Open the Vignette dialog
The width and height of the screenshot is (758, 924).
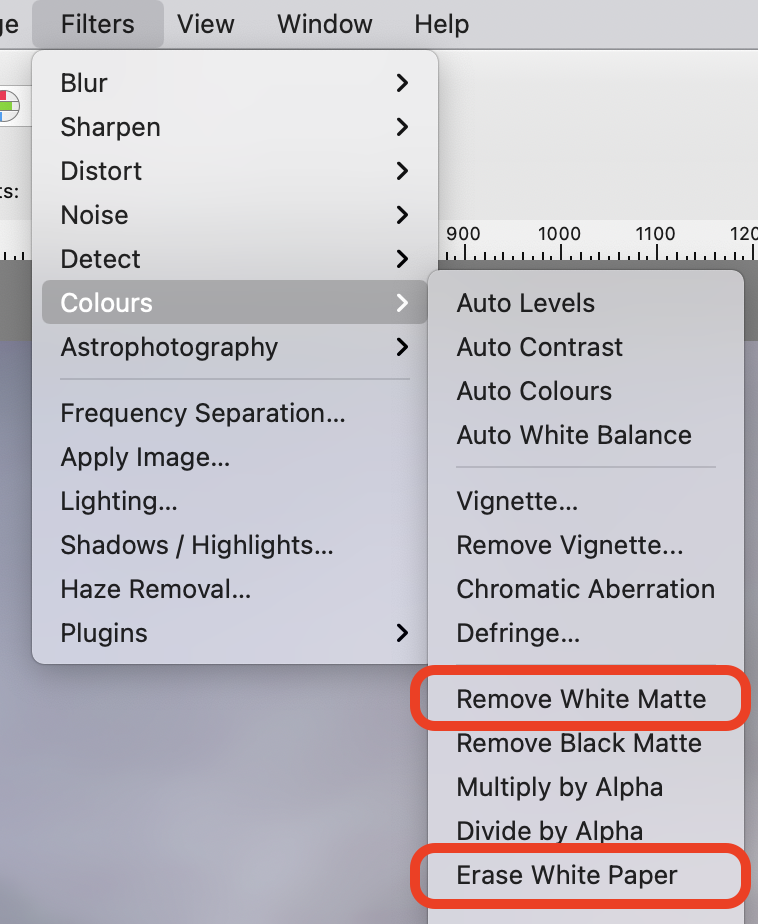coord(517,501)
